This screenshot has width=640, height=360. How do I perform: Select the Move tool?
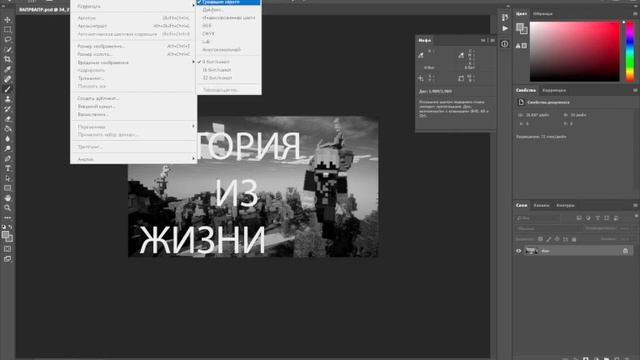[7, 20]
